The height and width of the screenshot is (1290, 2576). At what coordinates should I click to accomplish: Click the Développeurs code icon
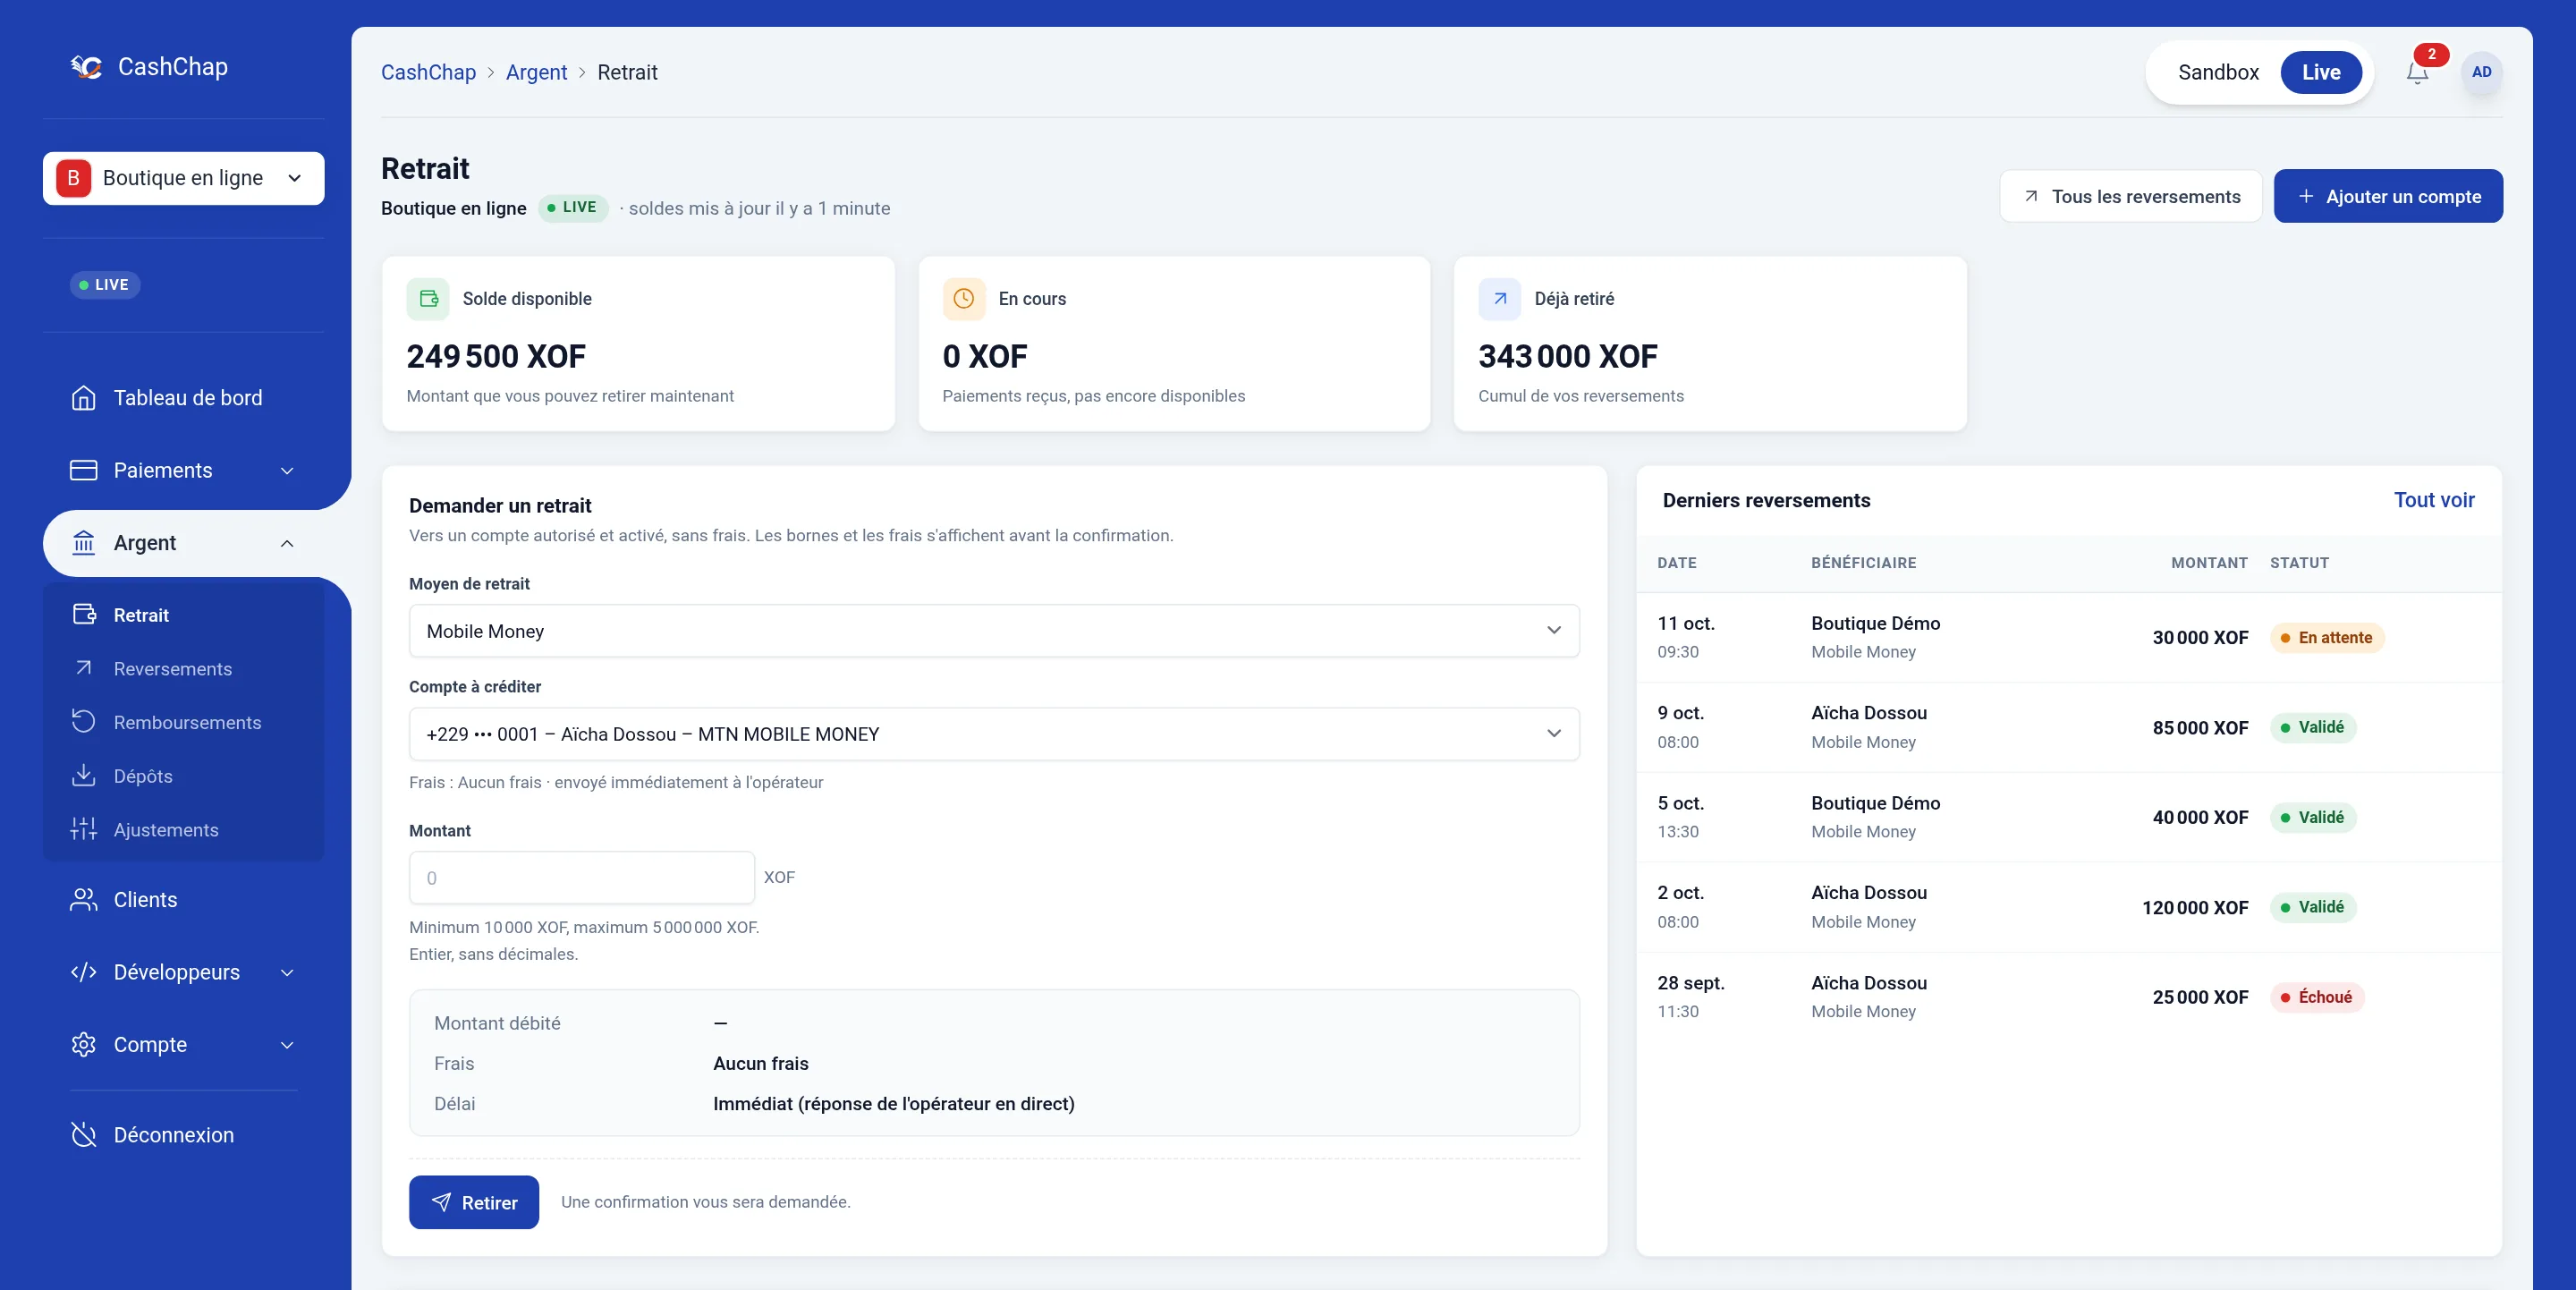[84, 972]
